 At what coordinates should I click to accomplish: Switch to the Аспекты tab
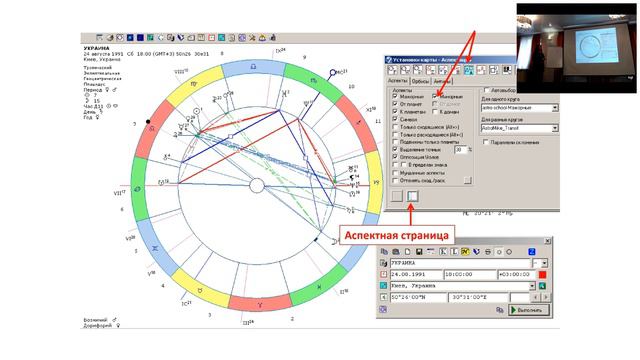point(398,81)
